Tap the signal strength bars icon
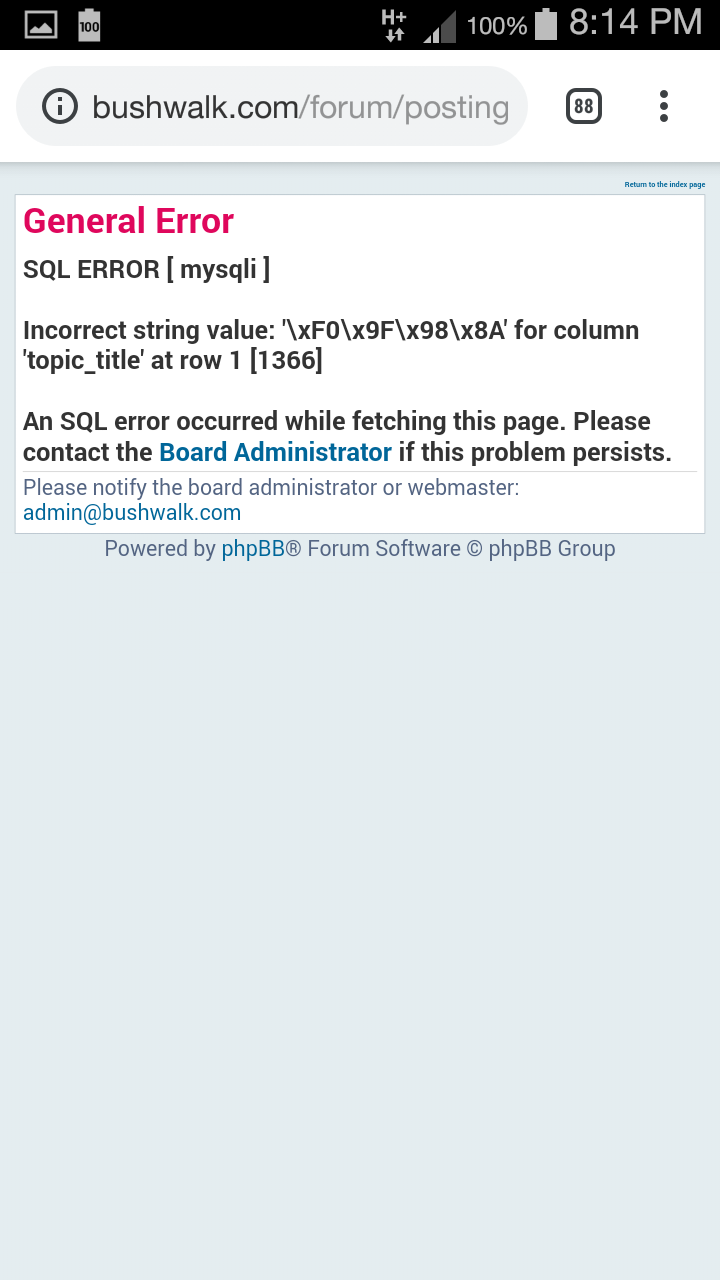Image resolution: width=720 pixels, height=1280 pixels. point(439,26)
